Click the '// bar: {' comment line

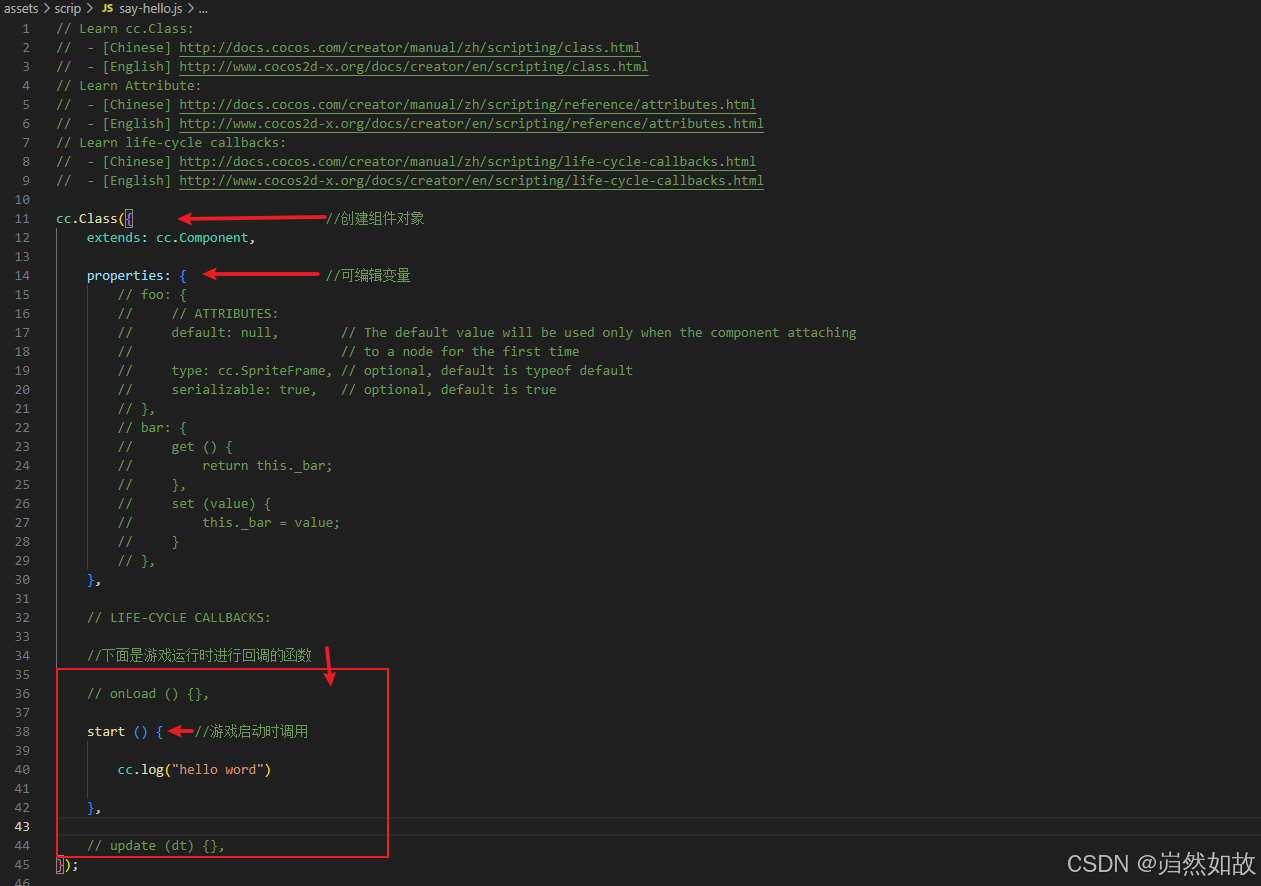pyautogui.click(x=152, y=427)
